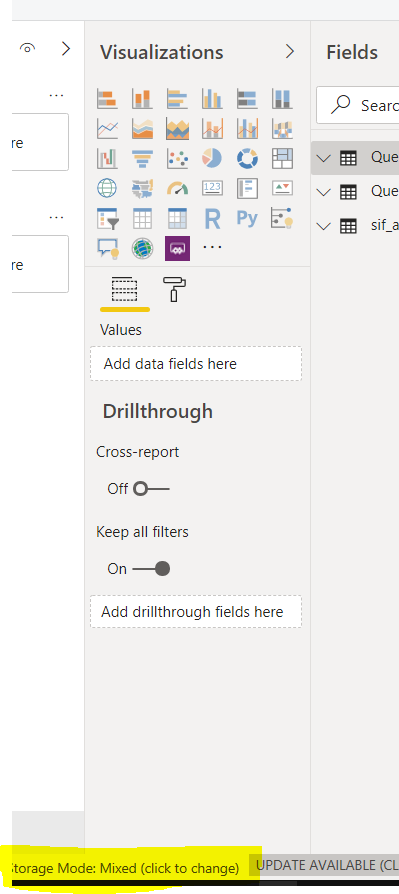Choose the Ribbon chart visual
The image size is (399, 894).
(x=282, y=129)
